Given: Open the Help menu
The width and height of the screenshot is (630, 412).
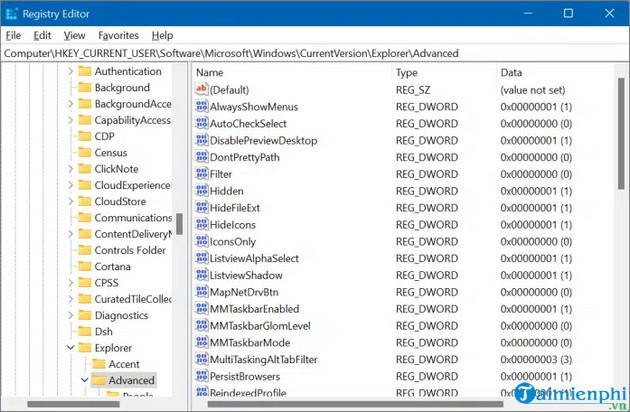Looking at the screenshot, I should [x=162, y=35].
